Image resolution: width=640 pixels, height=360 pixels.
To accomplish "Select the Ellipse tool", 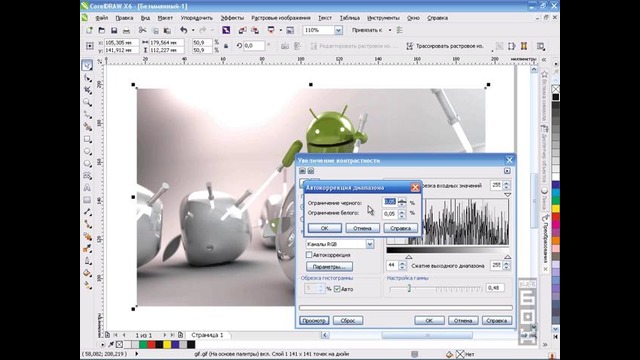I will click(x=87, y=151).
